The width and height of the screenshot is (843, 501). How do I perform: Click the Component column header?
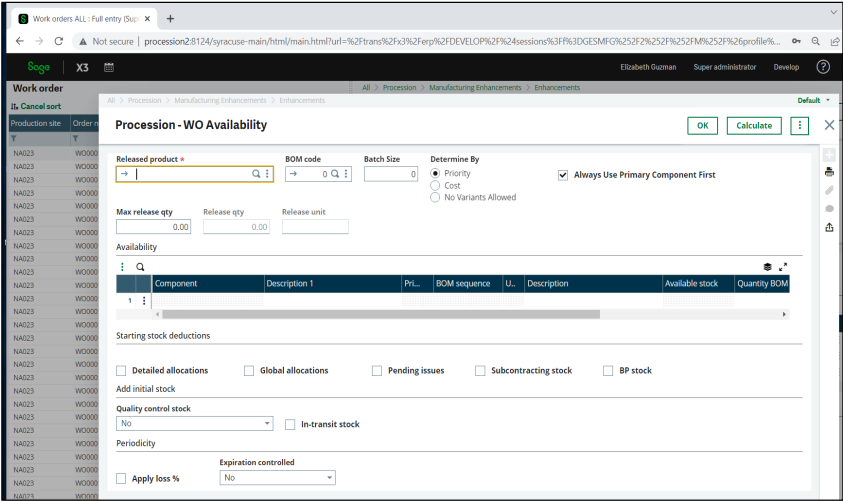pos(209,283)
